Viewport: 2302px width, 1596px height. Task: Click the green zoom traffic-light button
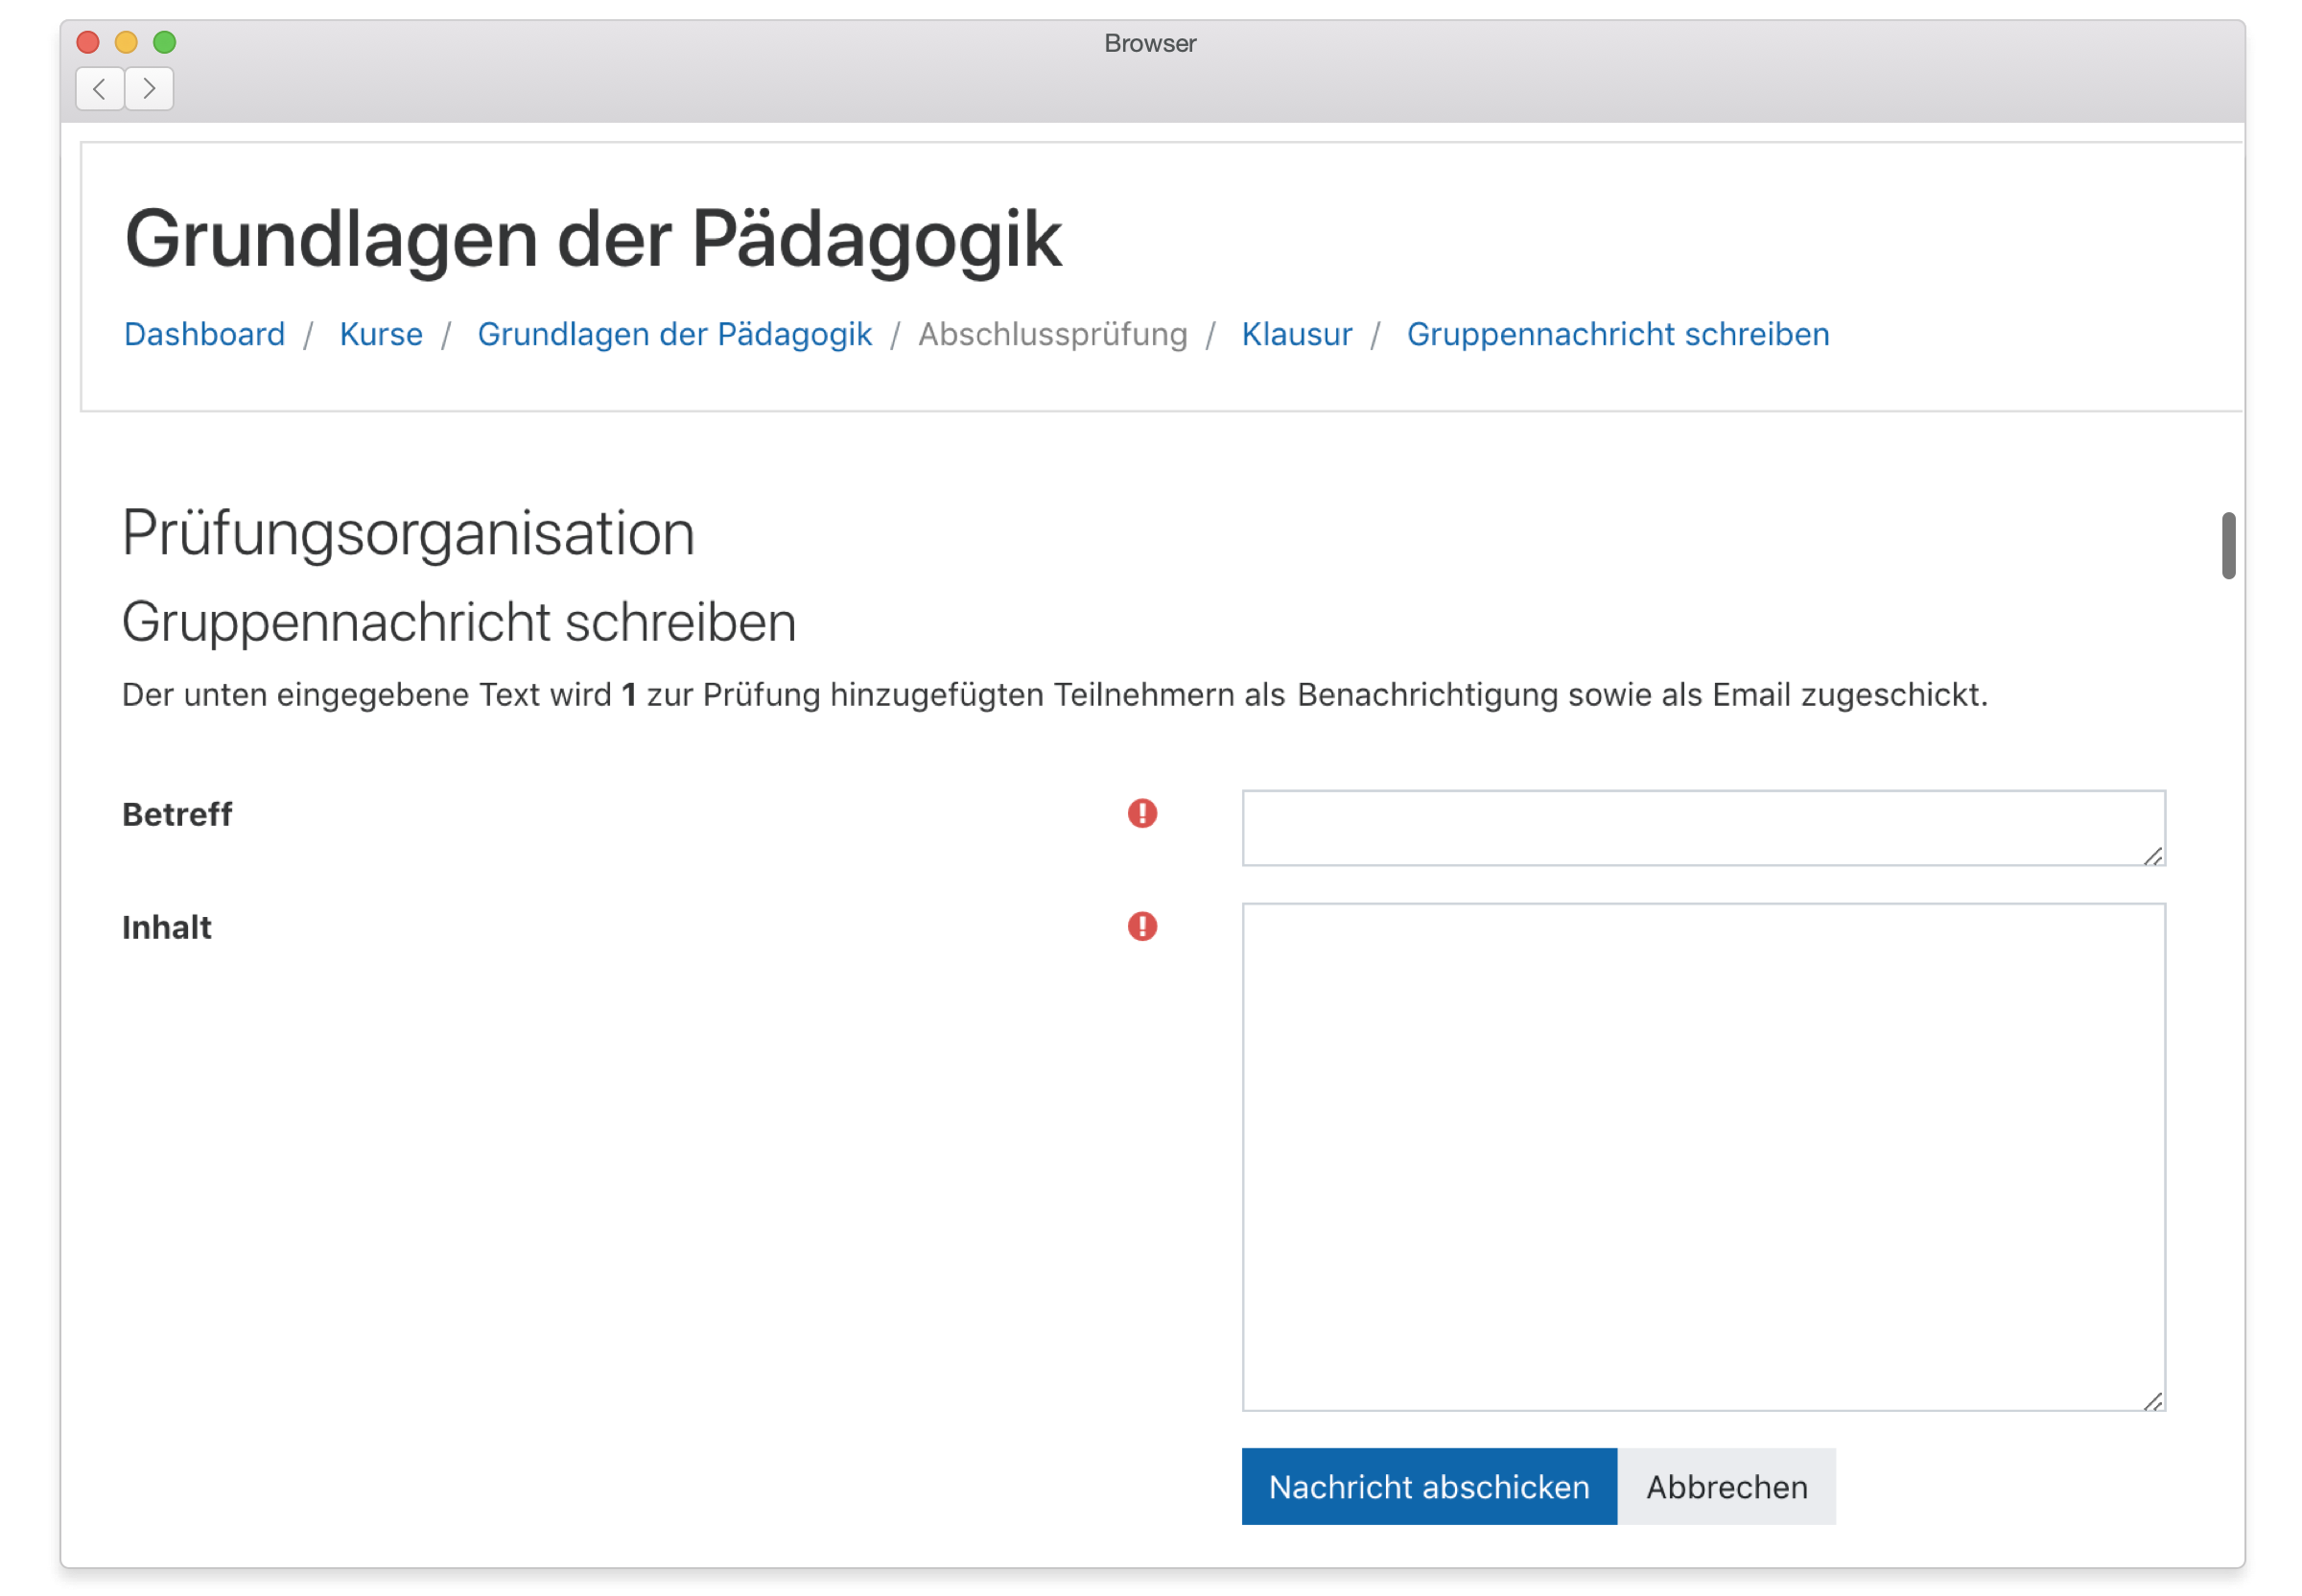click(x=163, y=42)
